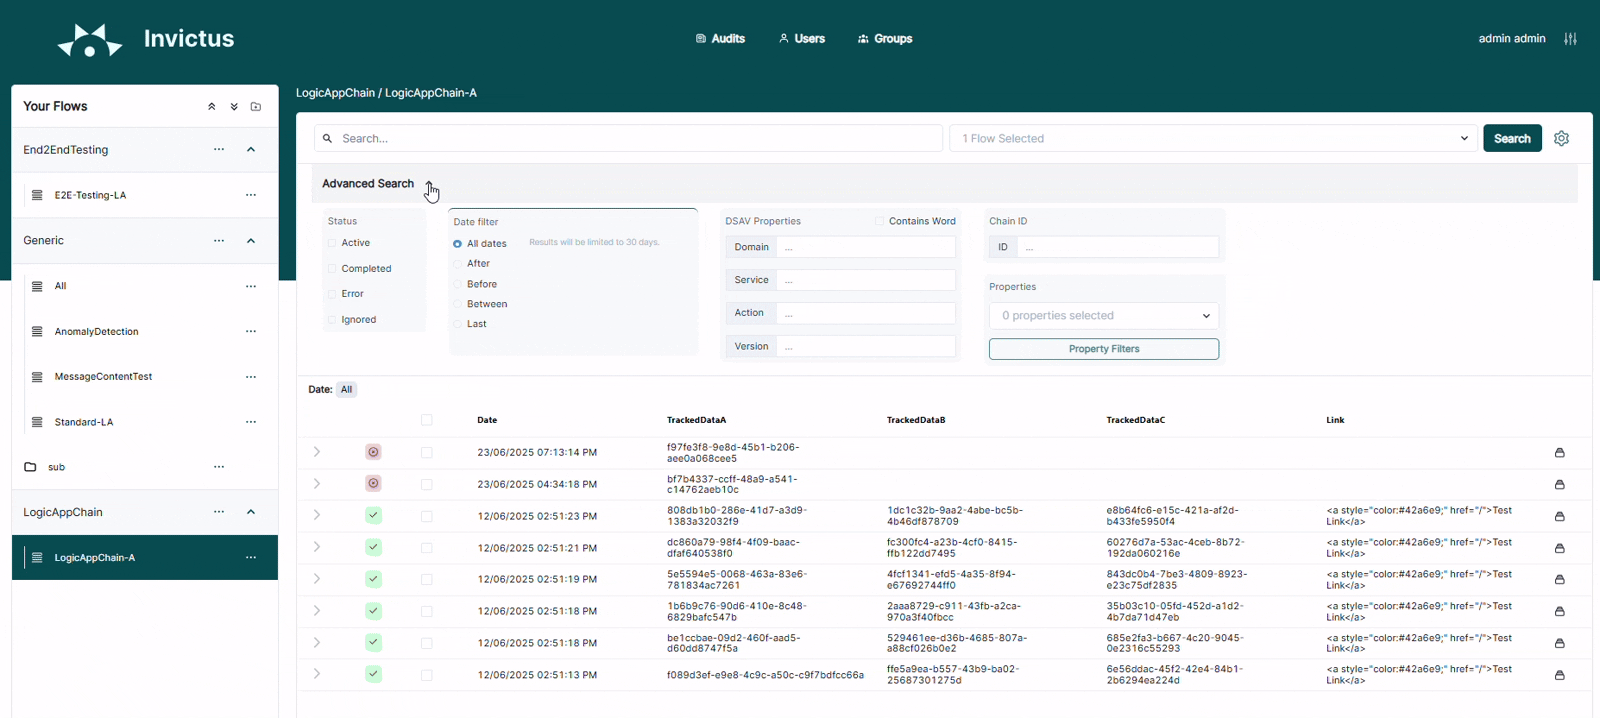Check the Contains Word checkbox

coord(880,221)
